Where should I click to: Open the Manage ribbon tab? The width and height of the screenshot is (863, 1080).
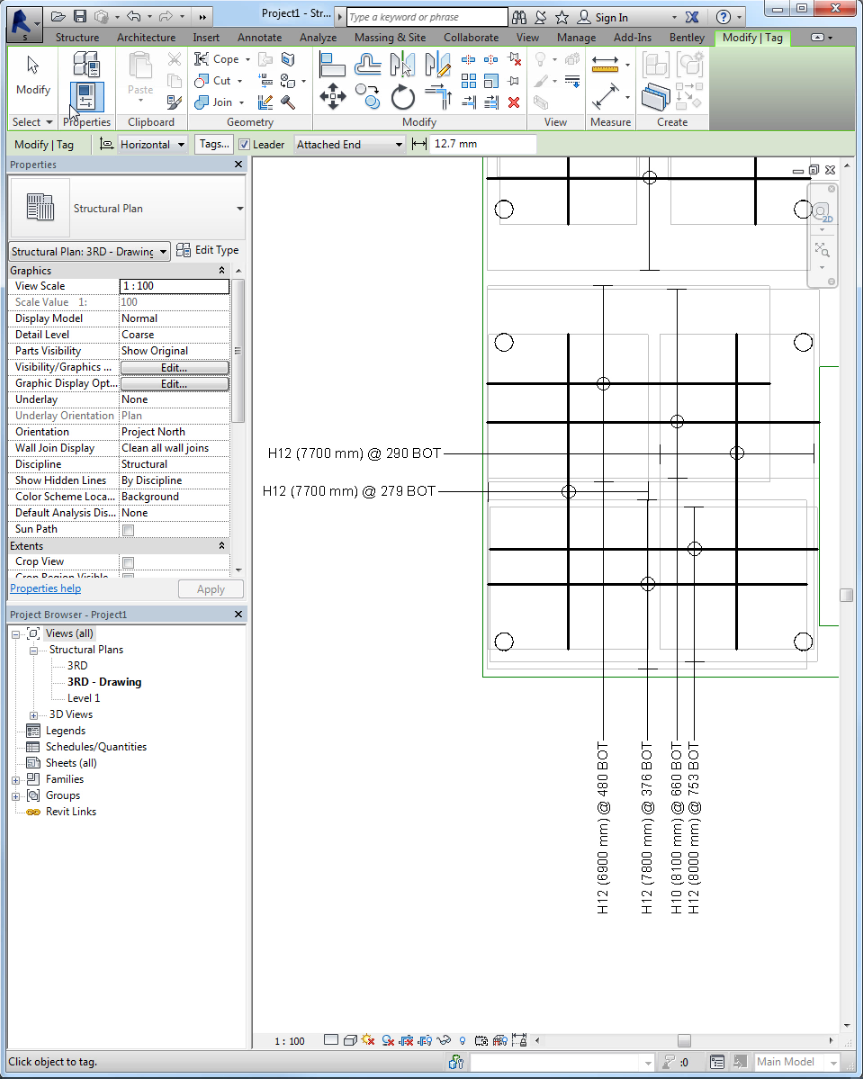(576, 37)
